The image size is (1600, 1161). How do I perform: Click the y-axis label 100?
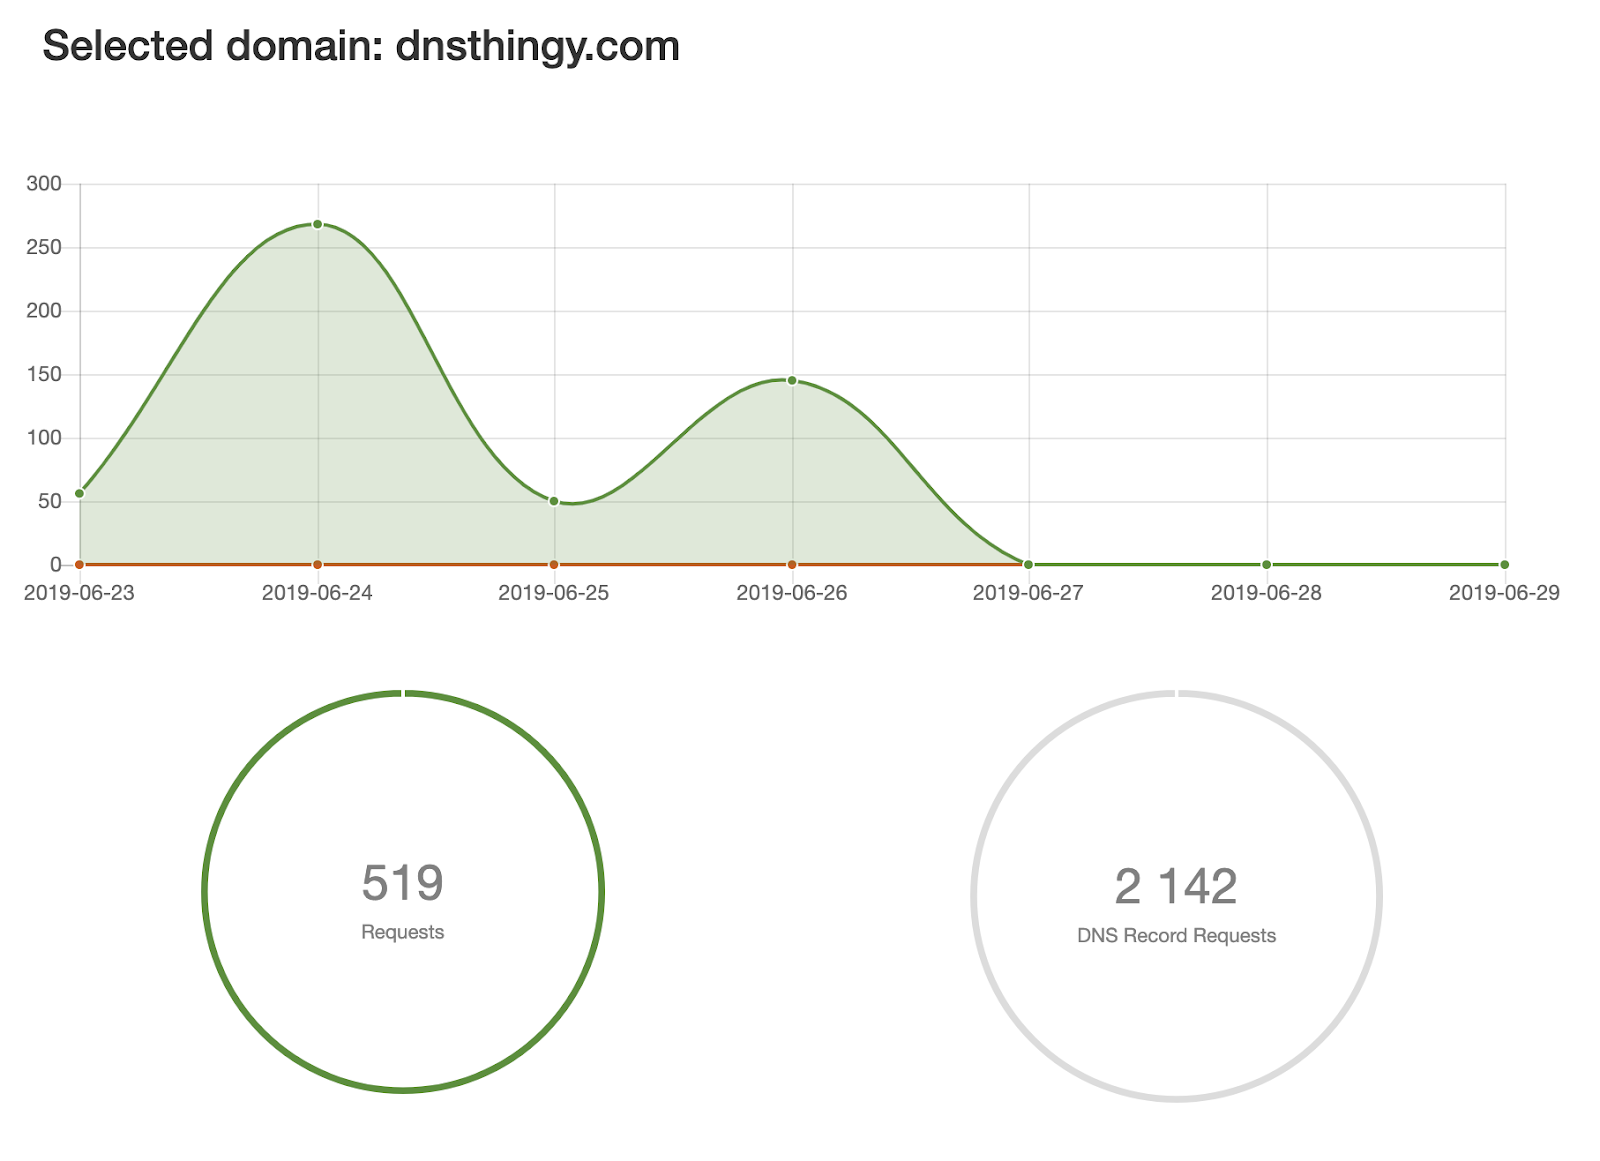[44, 438]
